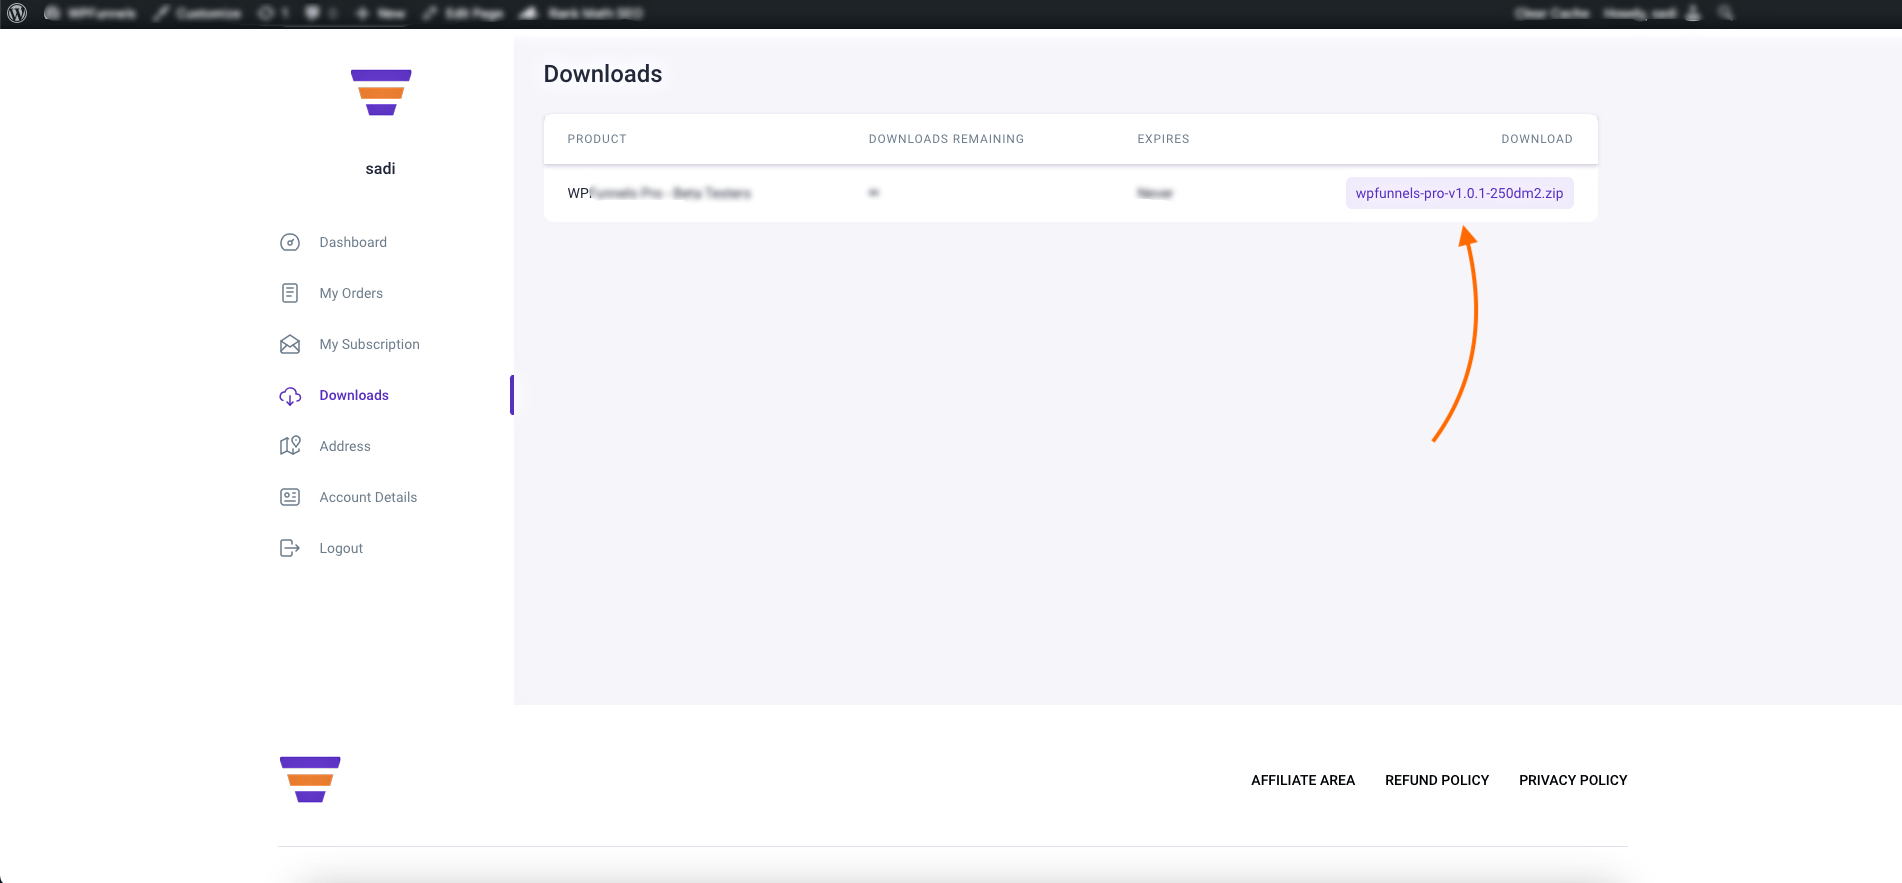
Task: Click the My Subscription envelope icon
Action: coord(290,344)
